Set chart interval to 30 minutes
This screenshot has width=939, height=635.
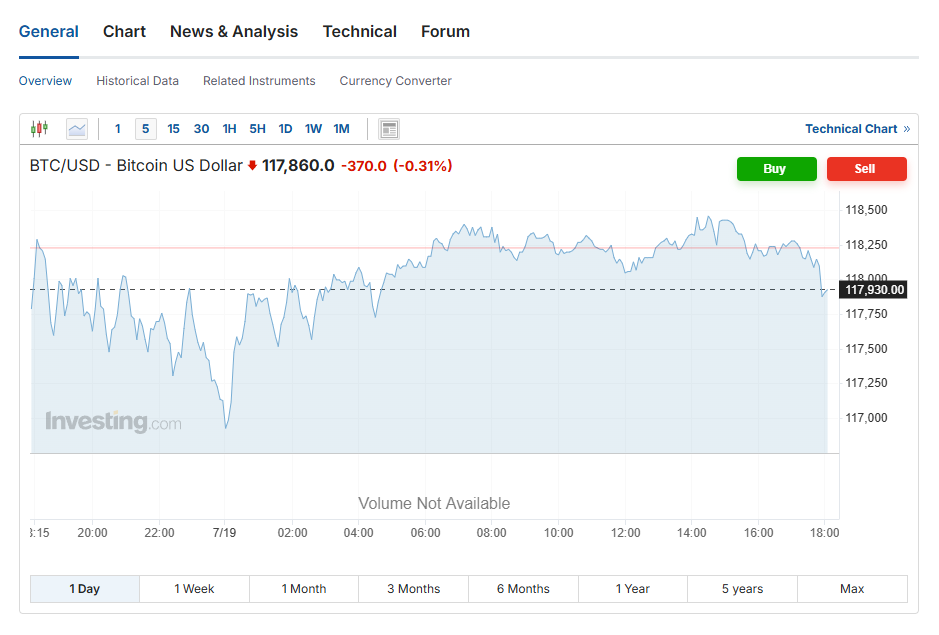[202, 129]
